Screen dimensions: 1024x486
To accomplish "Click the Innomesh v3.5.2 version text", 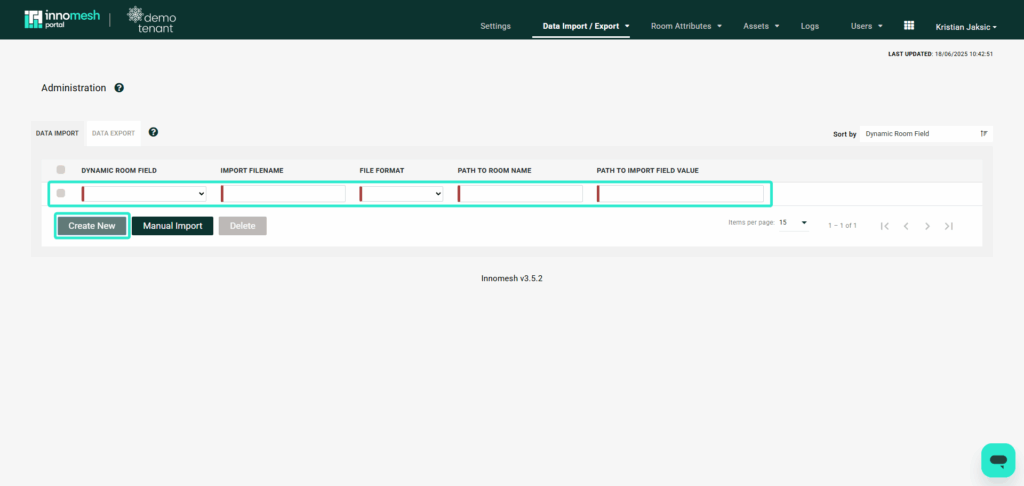I will coord(512,278).
